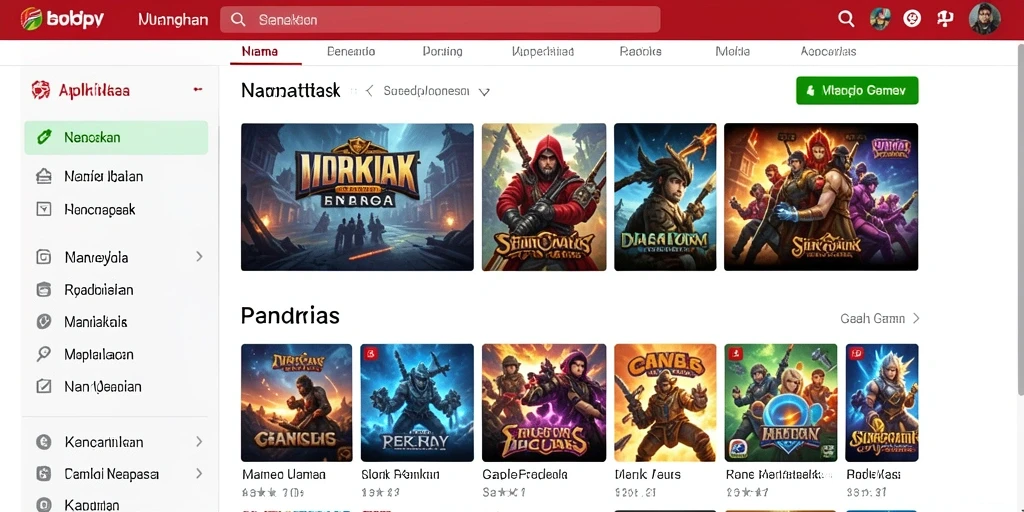Click the Camloi Neapasa sidebar icon

44,474
